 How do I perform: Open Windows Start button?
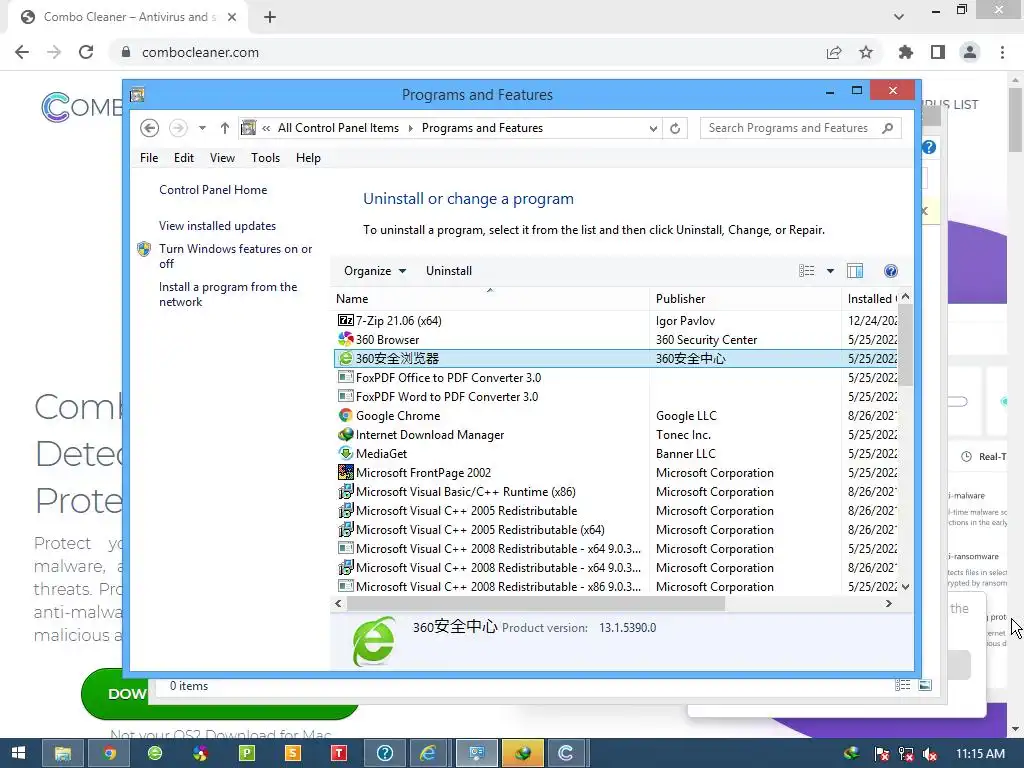(18, 753)
